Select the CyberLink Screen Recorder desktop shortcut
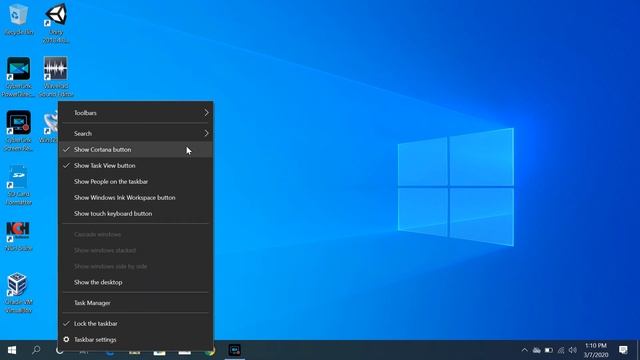 click(18, 131)
